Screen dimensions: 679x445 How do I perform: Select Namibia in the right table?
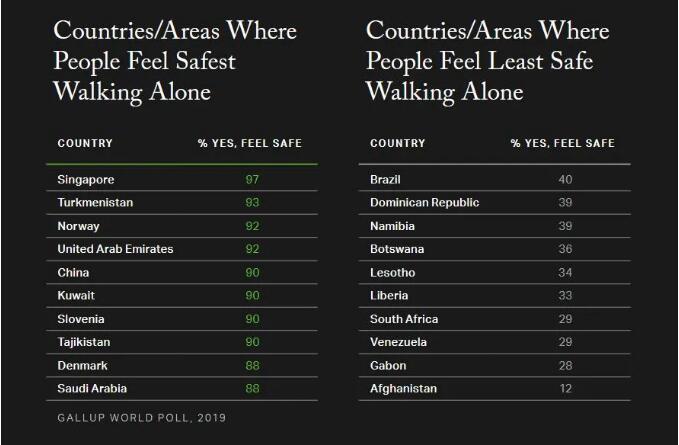(392, 226)
